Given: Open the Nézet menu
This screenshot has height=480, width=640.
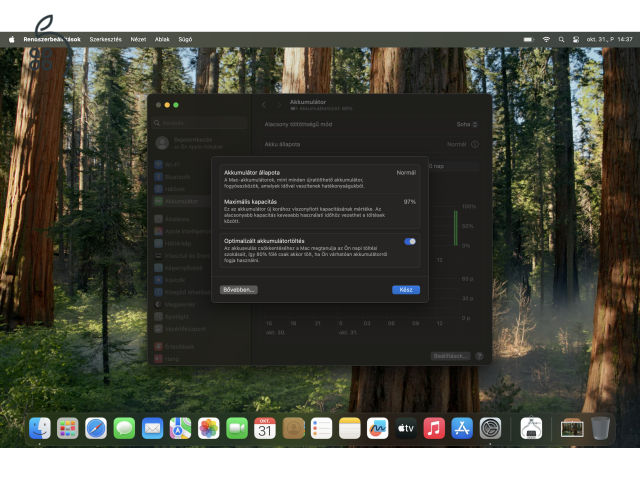Looking at the screenshot, I should (138, 39).
